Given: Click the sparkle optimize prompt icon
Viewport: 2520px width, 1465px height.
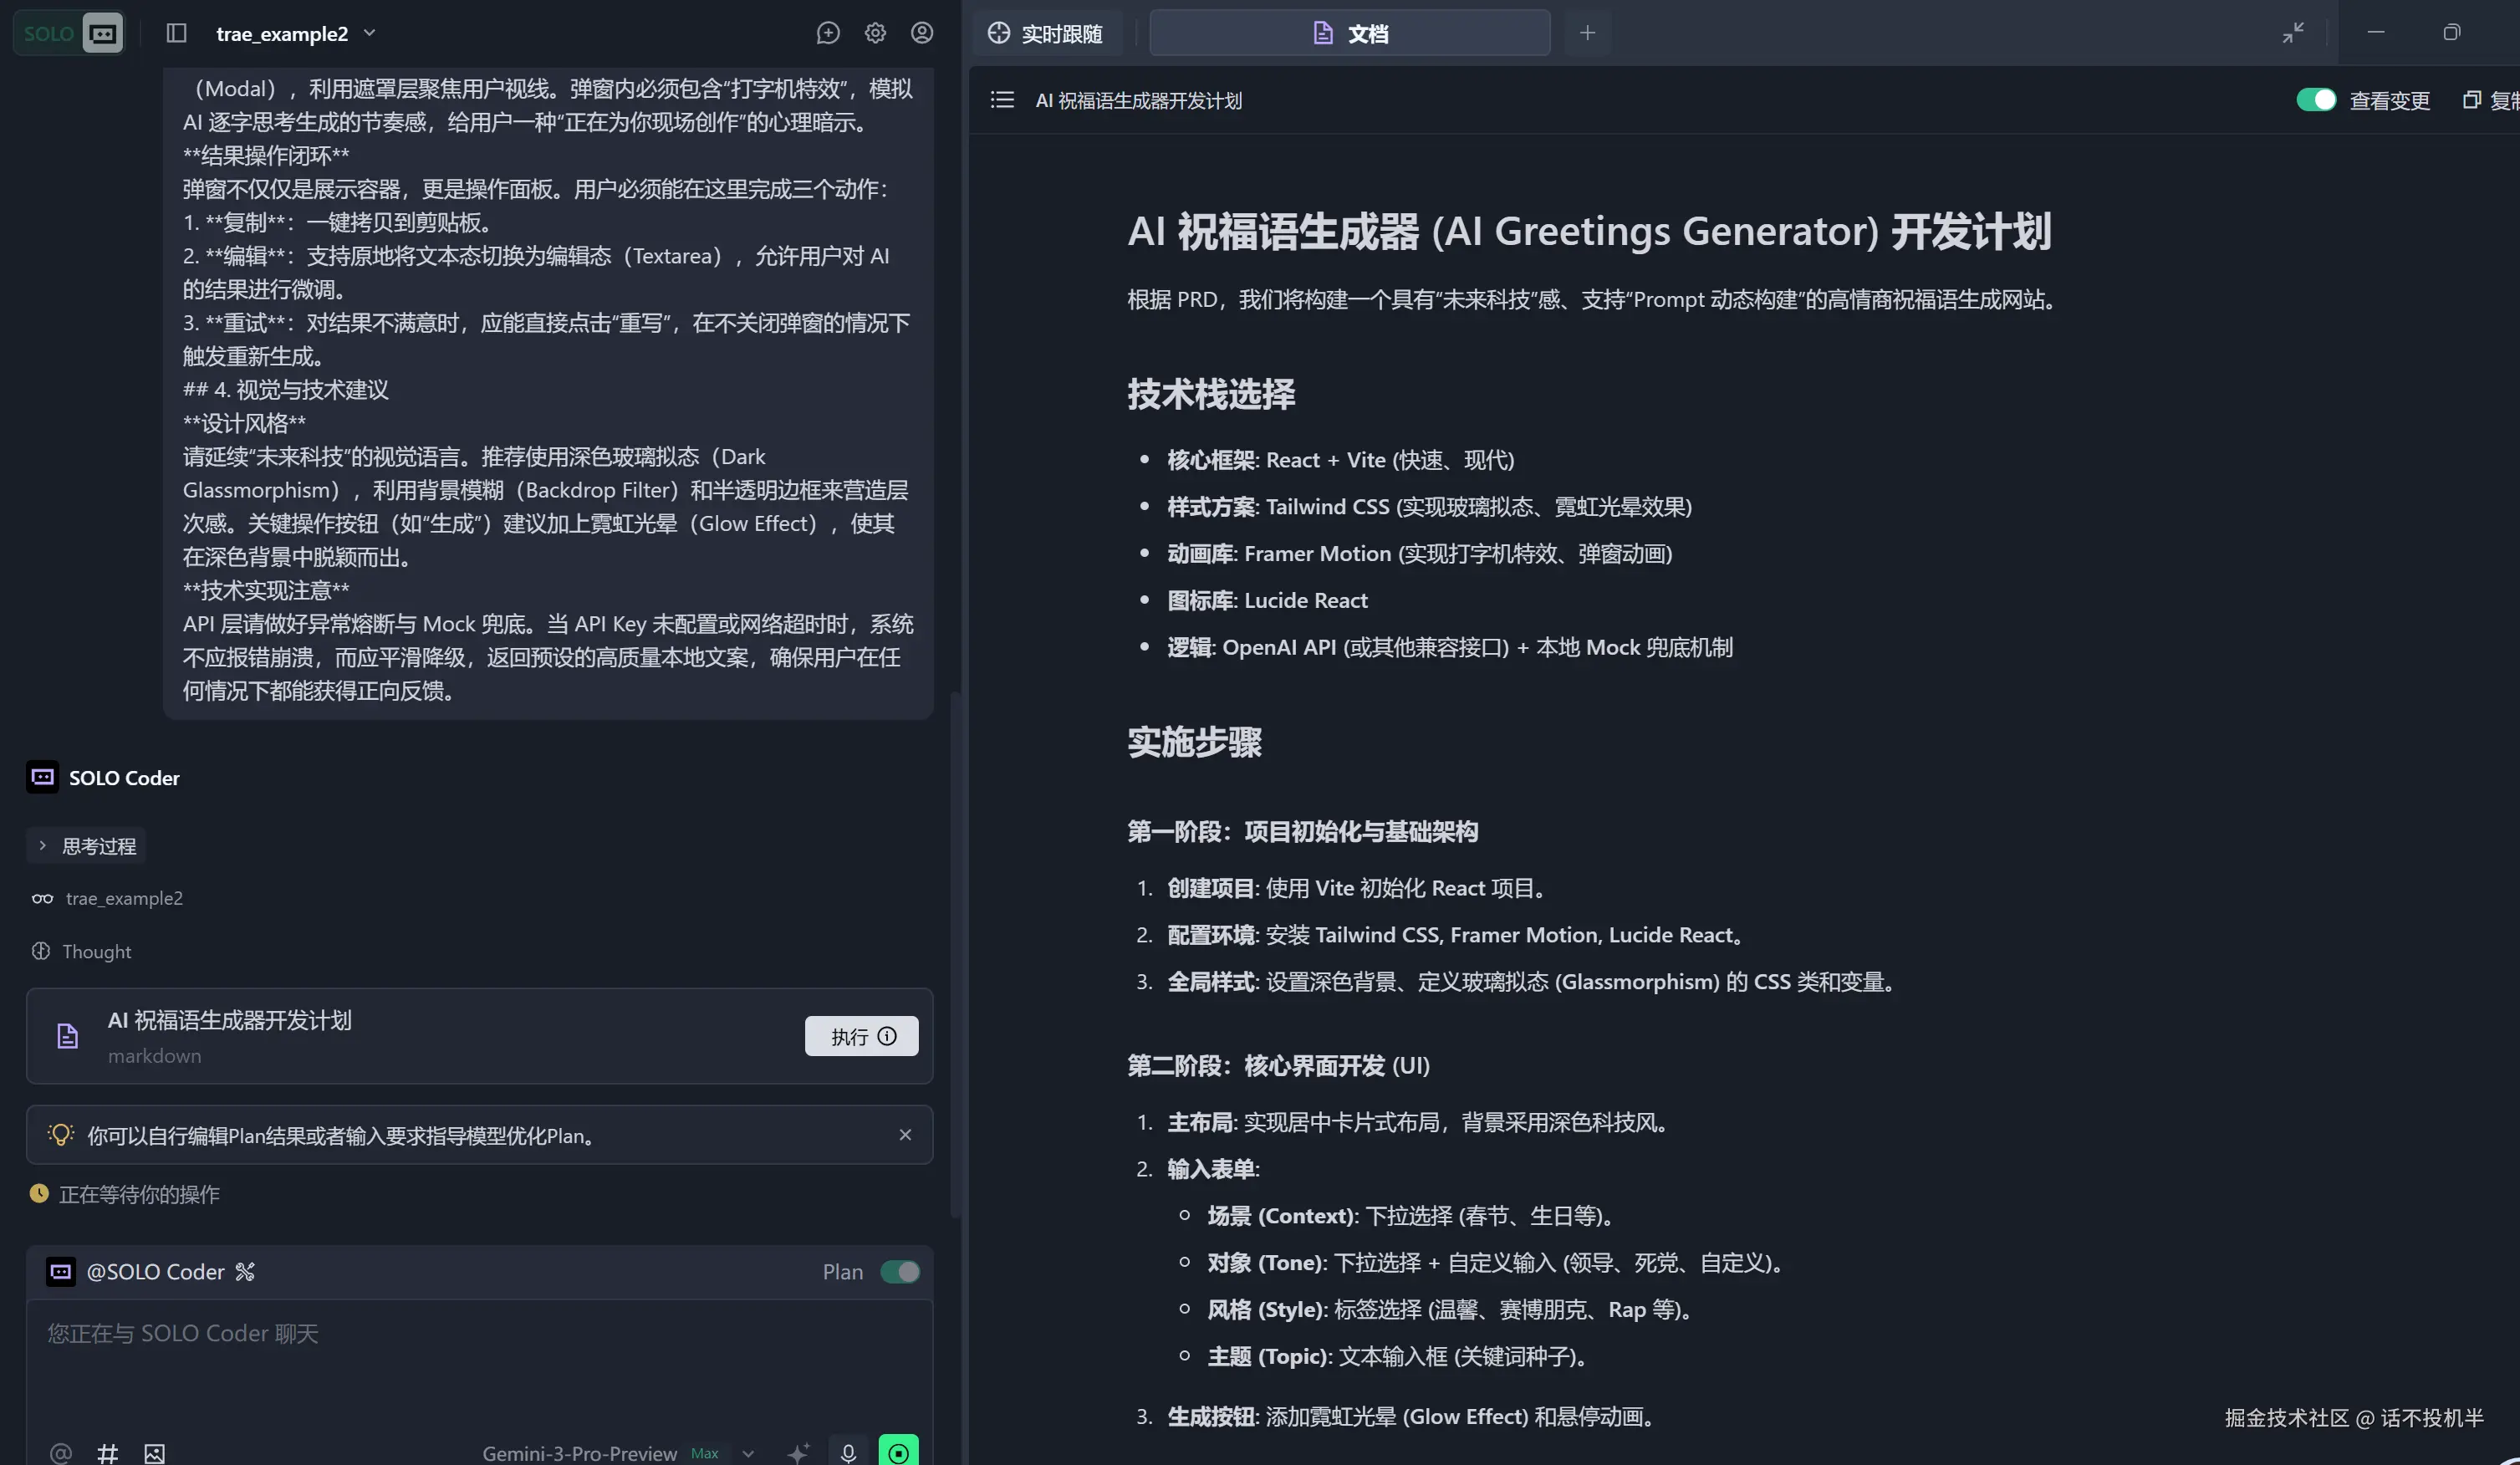Looking at the screenshot, I should [x=797, y=1452].
